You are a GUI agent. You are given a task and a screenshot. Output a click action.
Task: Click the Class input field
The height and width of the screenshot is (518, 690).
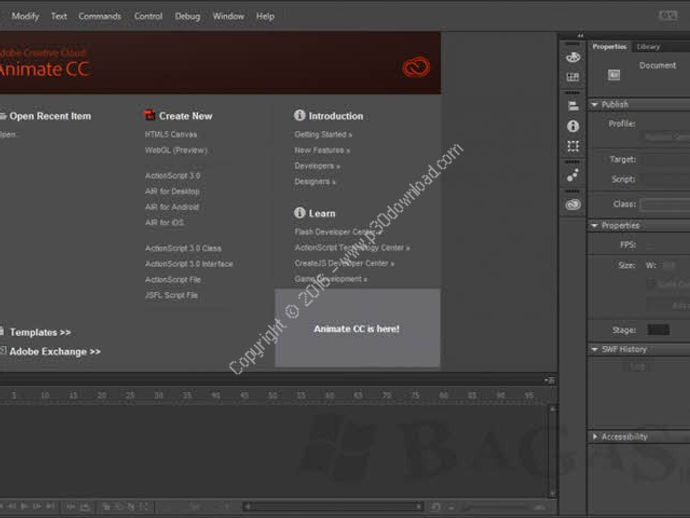click(665, 205)
